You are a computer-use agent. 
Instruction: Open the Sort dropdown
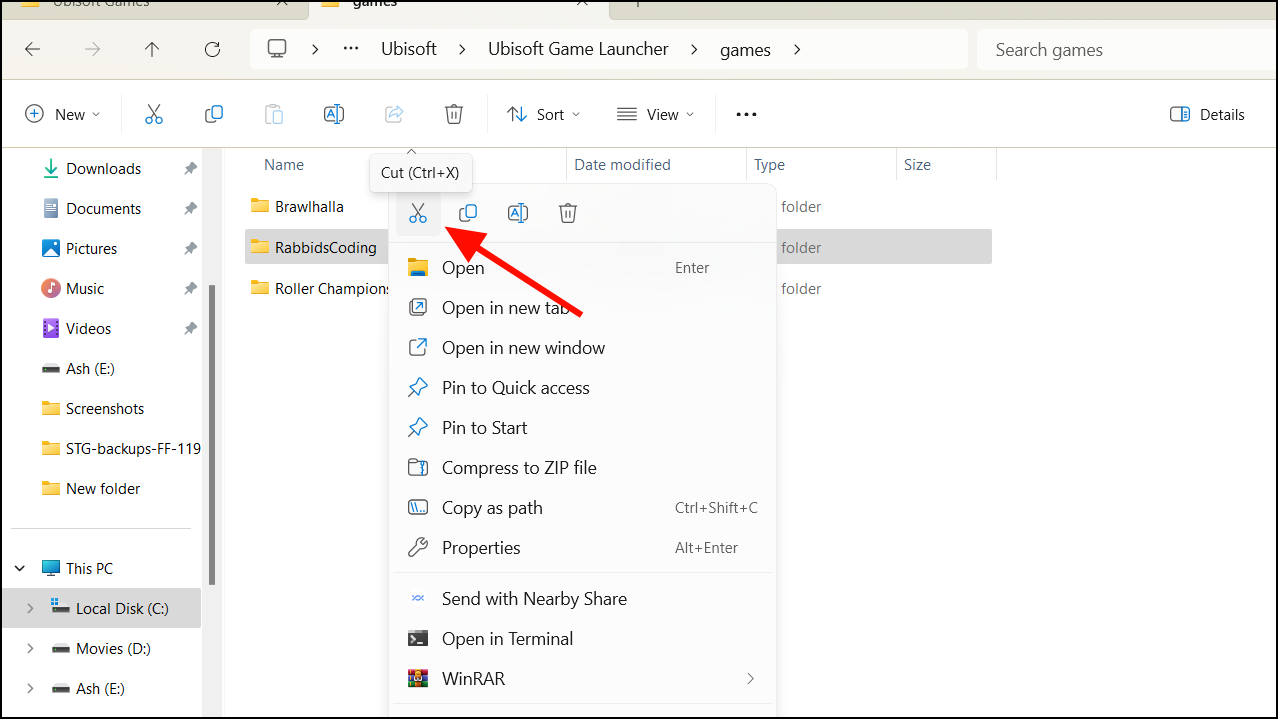pos(543,114)
